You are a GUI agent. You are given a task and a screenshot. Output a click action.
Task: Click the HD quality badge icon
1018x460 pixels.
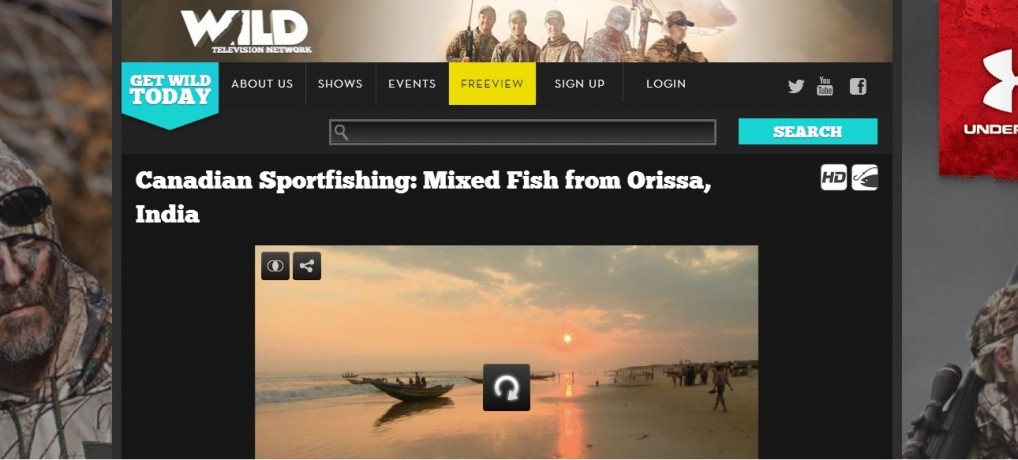click(x=834, y=177)
